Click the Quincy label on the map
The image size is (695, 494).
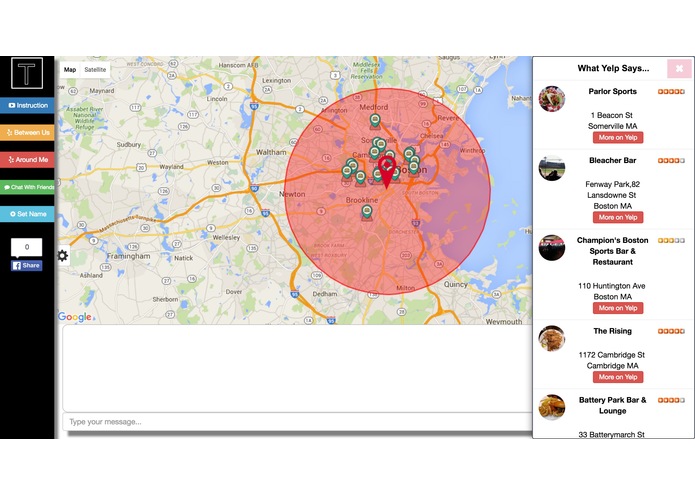(x=456, y=284)
